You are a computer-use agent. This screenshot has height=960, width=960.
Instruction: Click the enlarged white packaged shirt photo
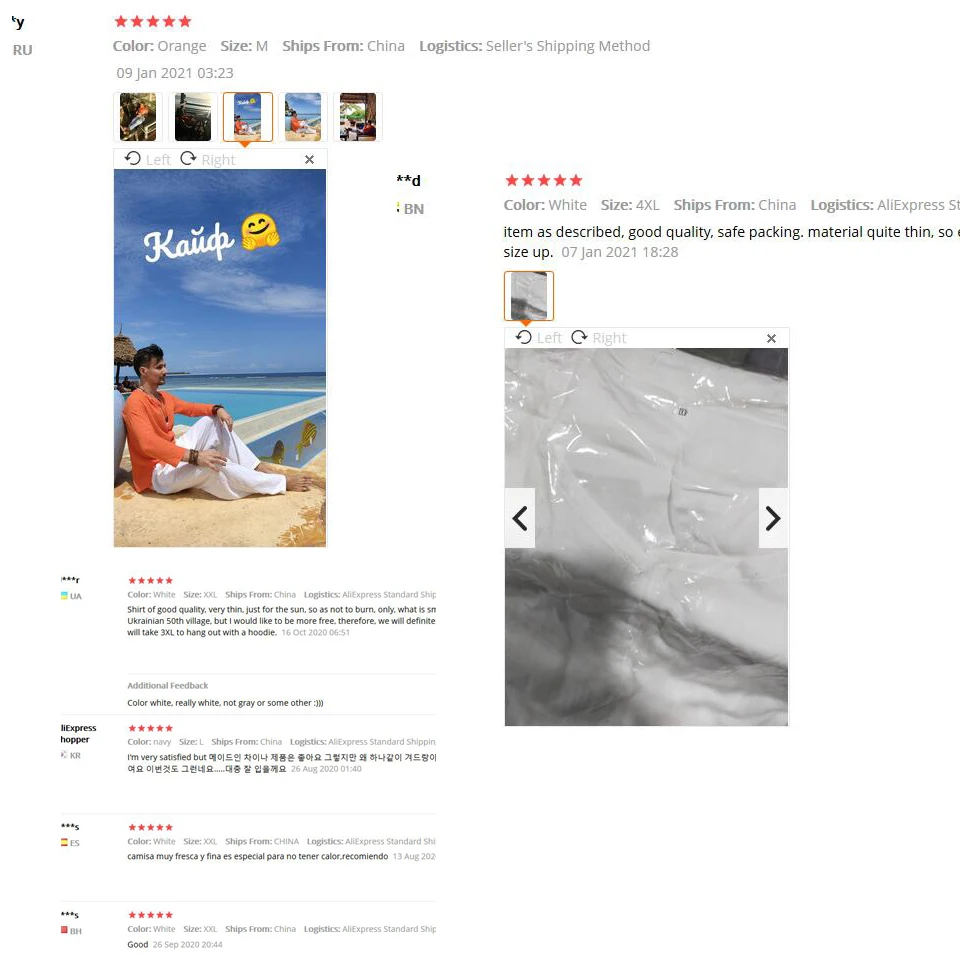[647, 536]
